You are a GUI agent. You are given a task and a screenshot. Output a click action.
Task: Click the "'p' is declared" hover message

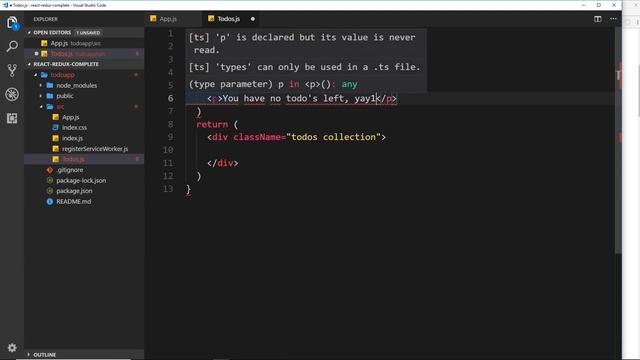coord(302,44)
